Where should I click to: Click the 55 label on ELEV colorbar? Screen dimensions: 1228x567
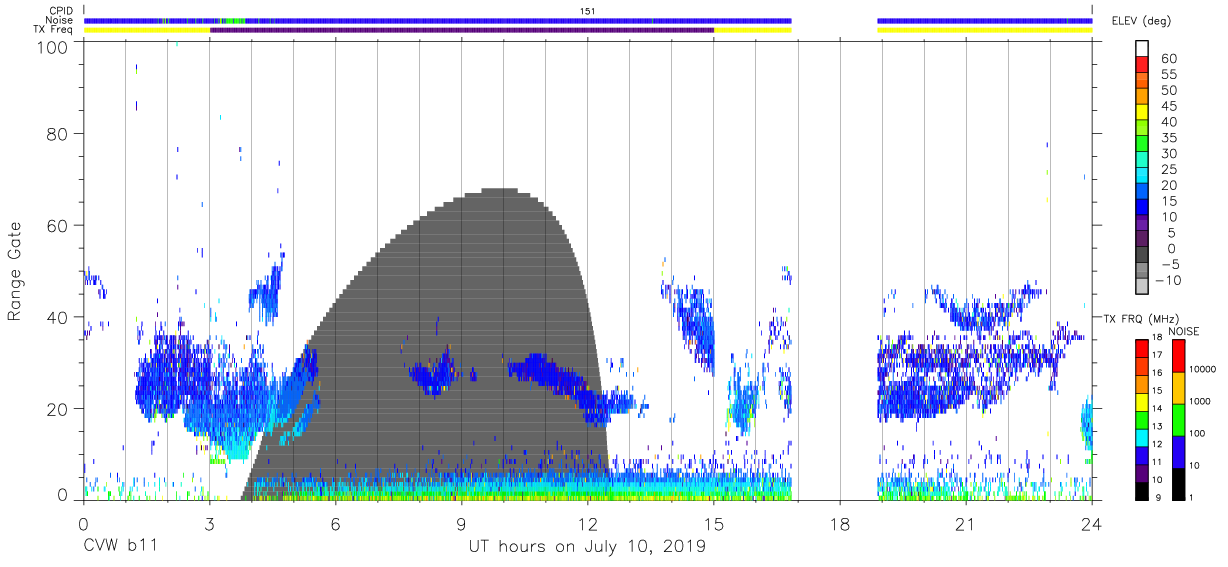tap(1168, 75)
